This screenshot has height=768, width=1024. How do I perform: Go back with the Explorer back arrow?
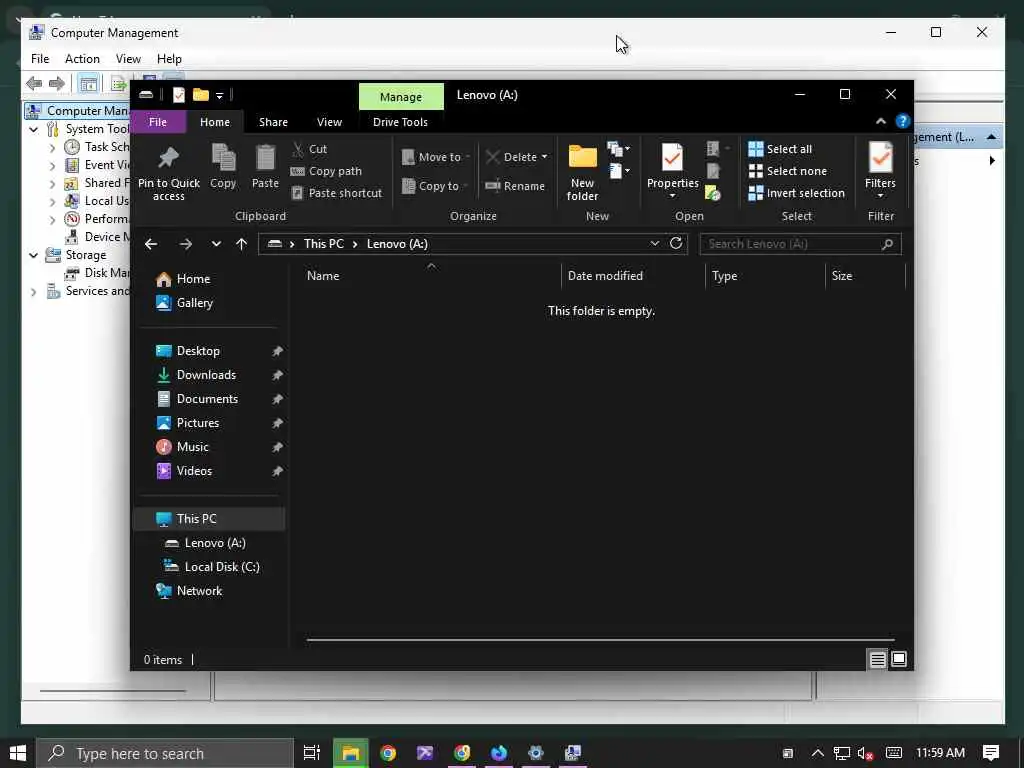pyautogui.click(x=151, y=244)
